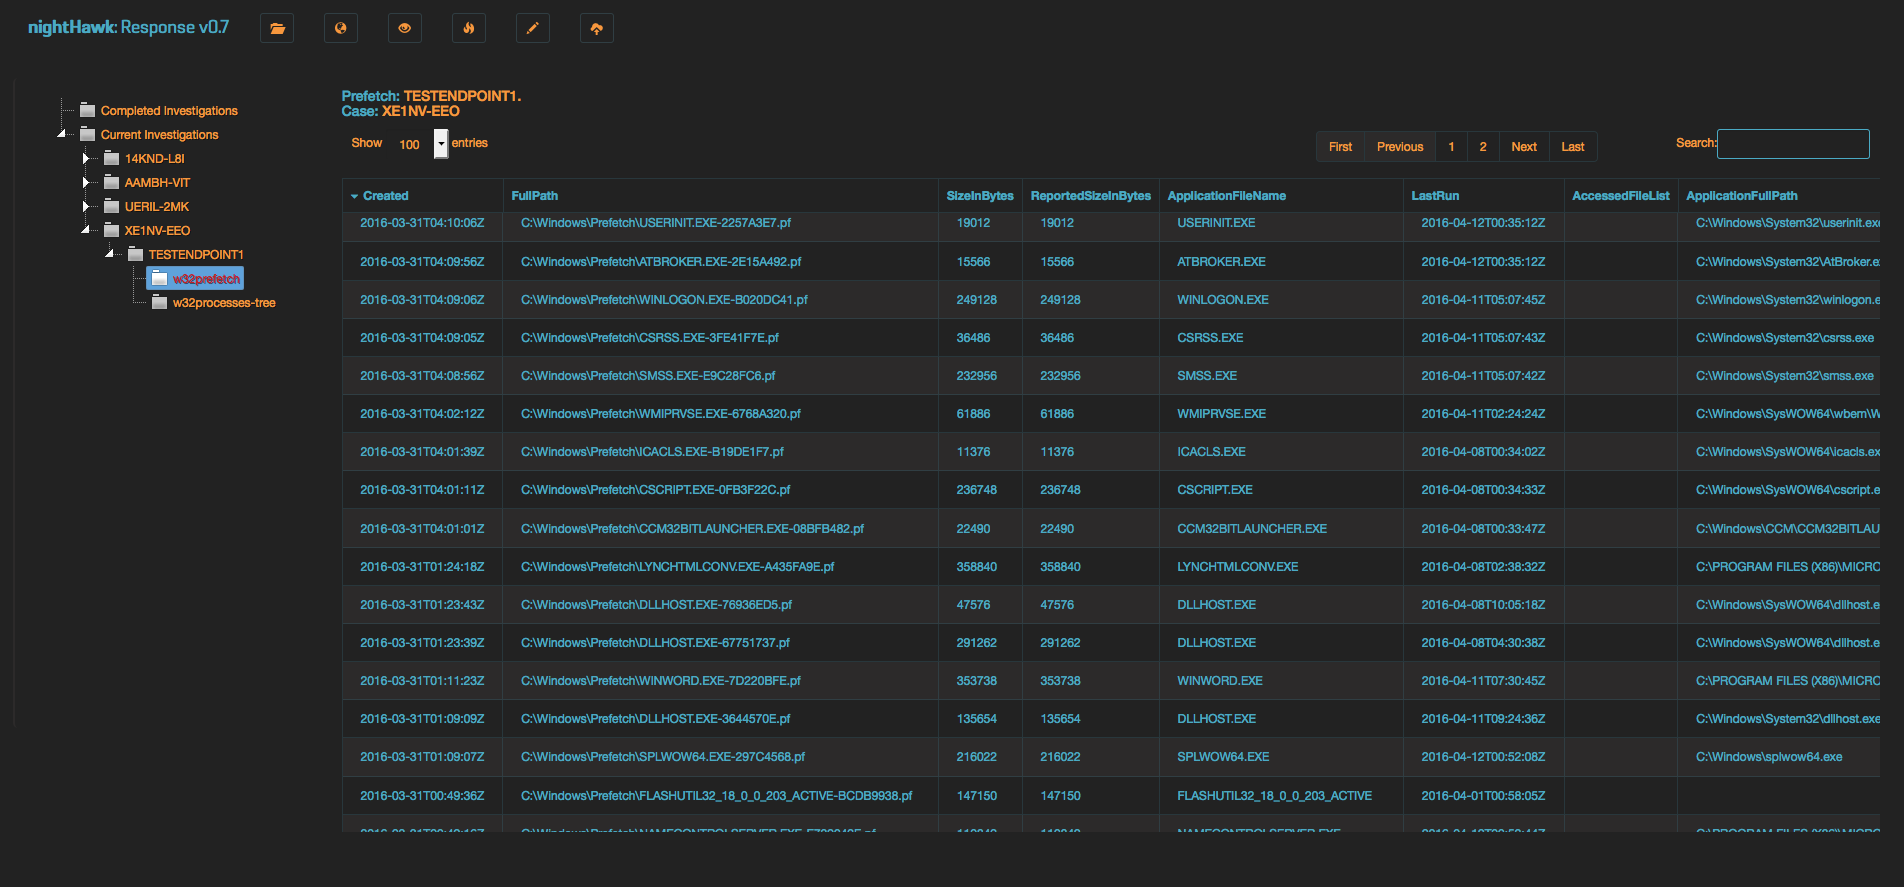Collapse the XE1NV-EEO case node
This screenshot has height=887, width=1904.
pos(86,230)
